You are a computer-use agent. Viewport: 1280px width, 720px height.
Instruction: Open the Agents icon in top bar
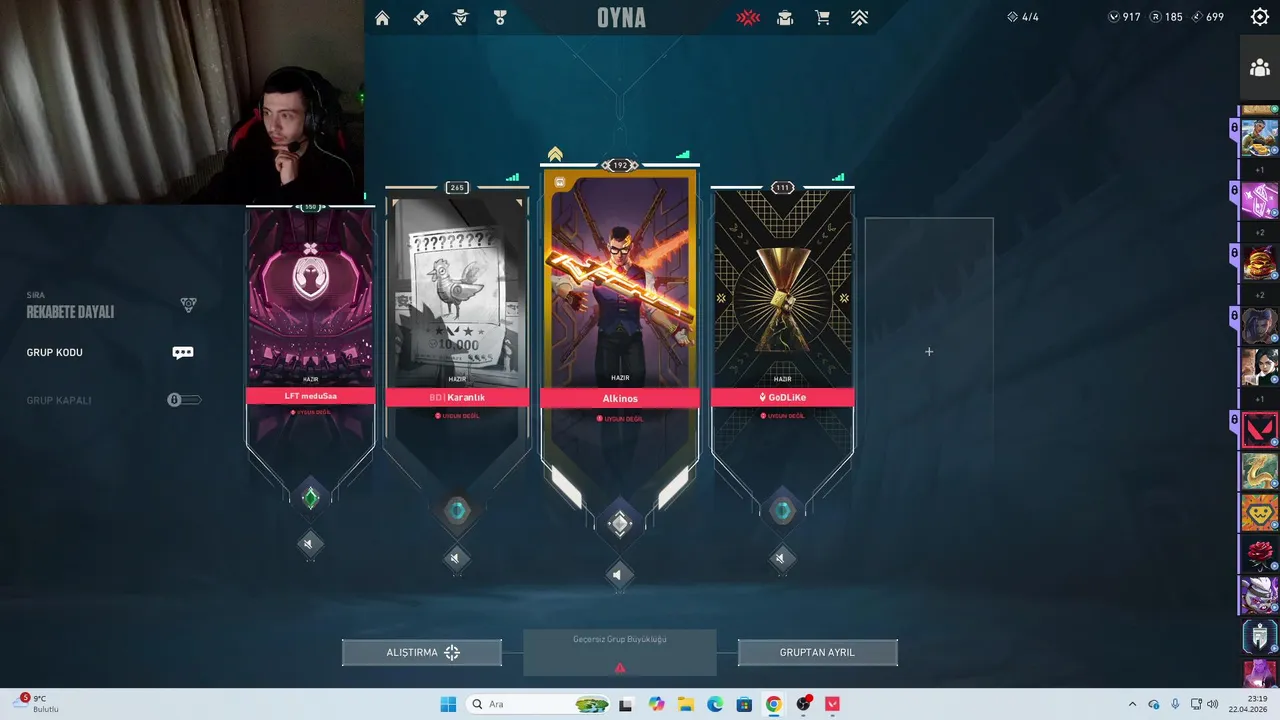click(x=460, y=17)
